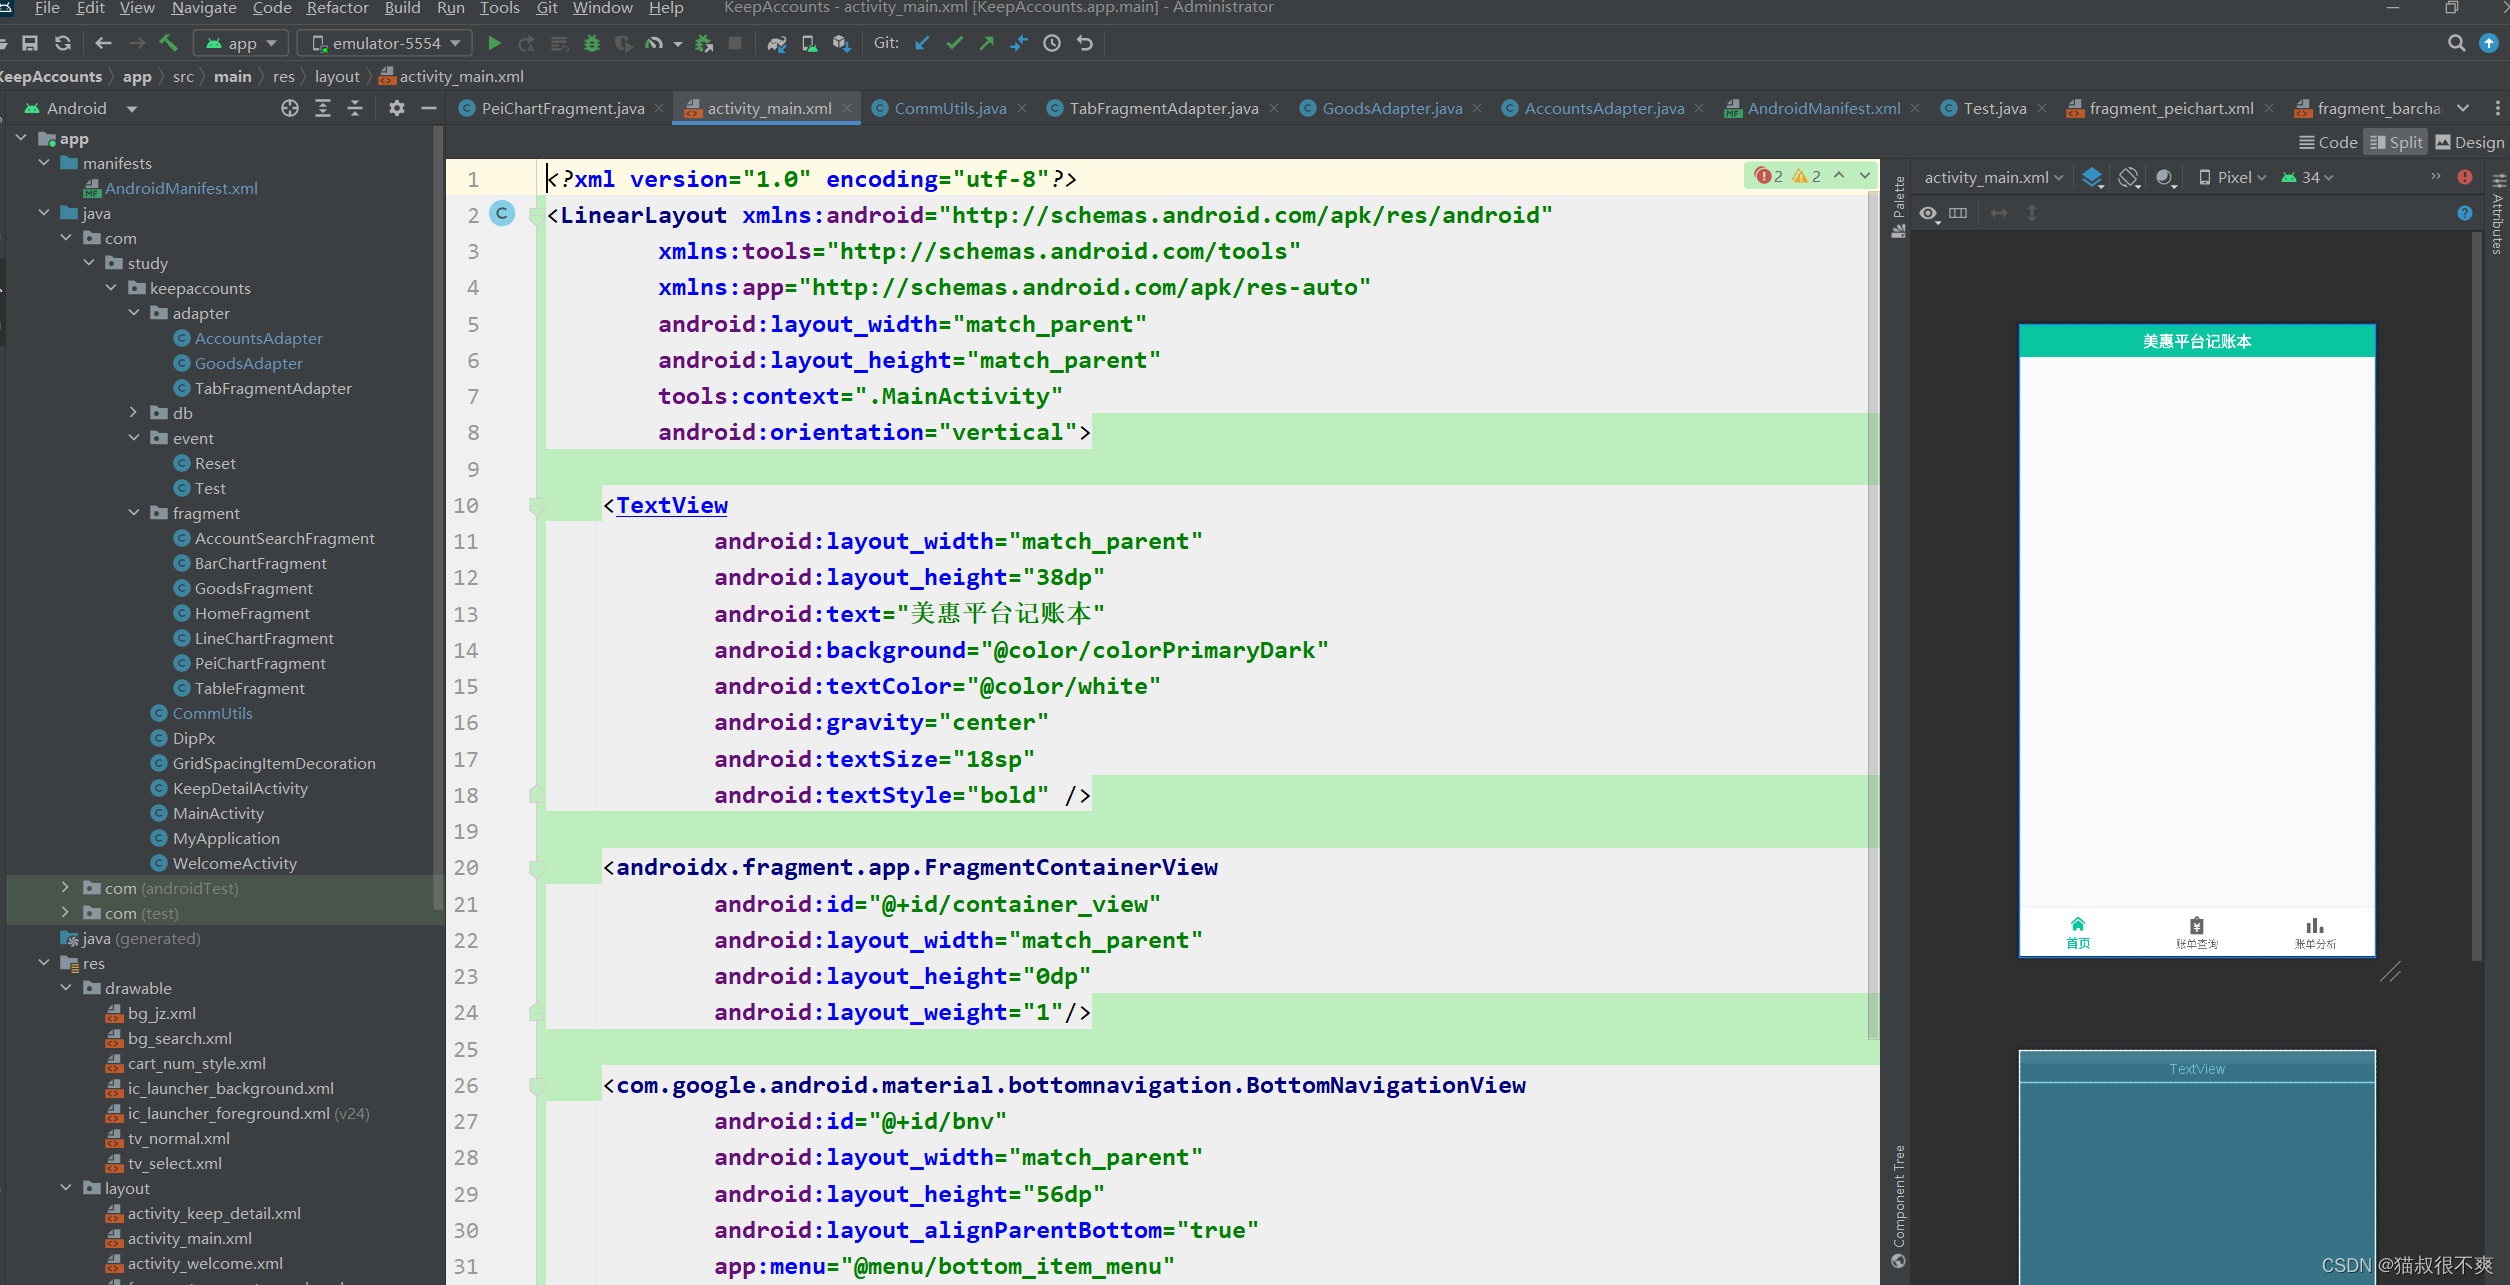
Task: Click the Orientation for Preview rotate icon
Action: [x=2129, y=177]
